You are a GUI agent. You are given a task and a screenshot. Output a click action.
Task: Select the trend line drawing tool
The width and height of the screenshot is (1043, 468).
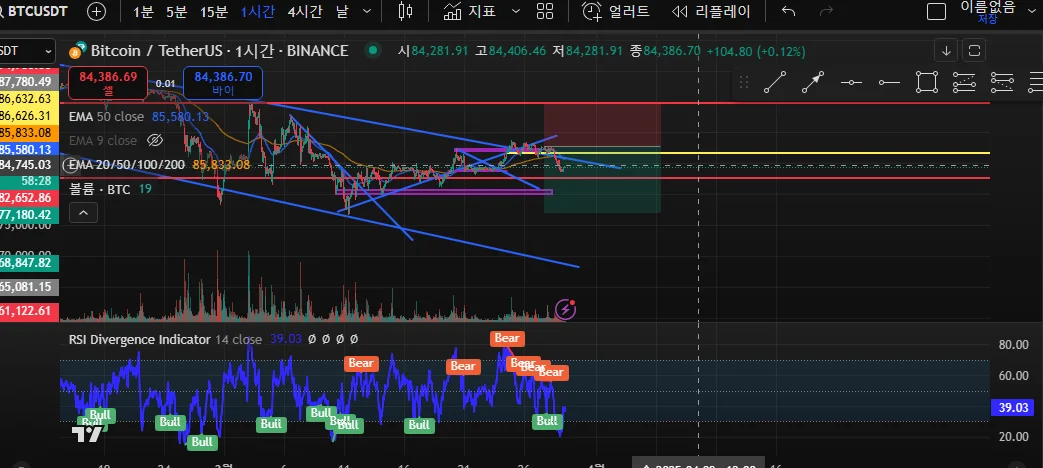(x=775, y=82)
